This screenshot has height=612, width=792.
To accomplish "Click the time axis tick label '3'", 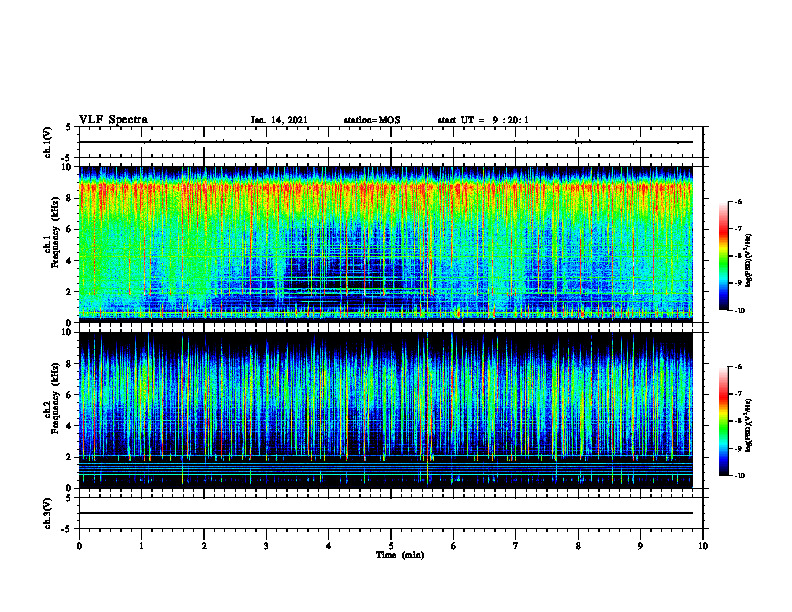I will [266, 545].
